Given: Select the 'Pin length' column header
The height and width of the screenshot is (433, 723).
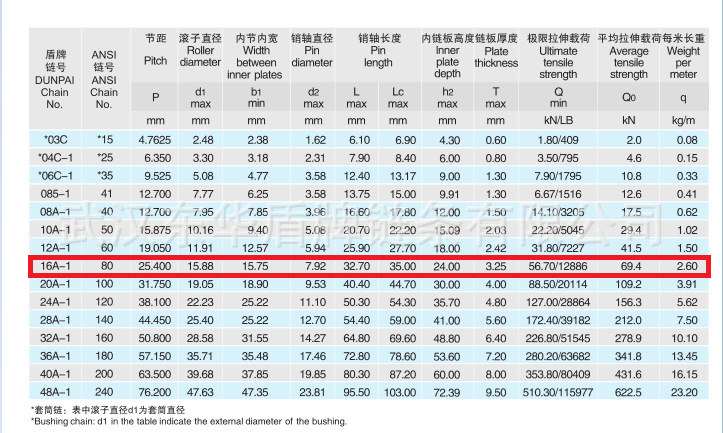Looking at the screenshot, I should coord(378,56).
